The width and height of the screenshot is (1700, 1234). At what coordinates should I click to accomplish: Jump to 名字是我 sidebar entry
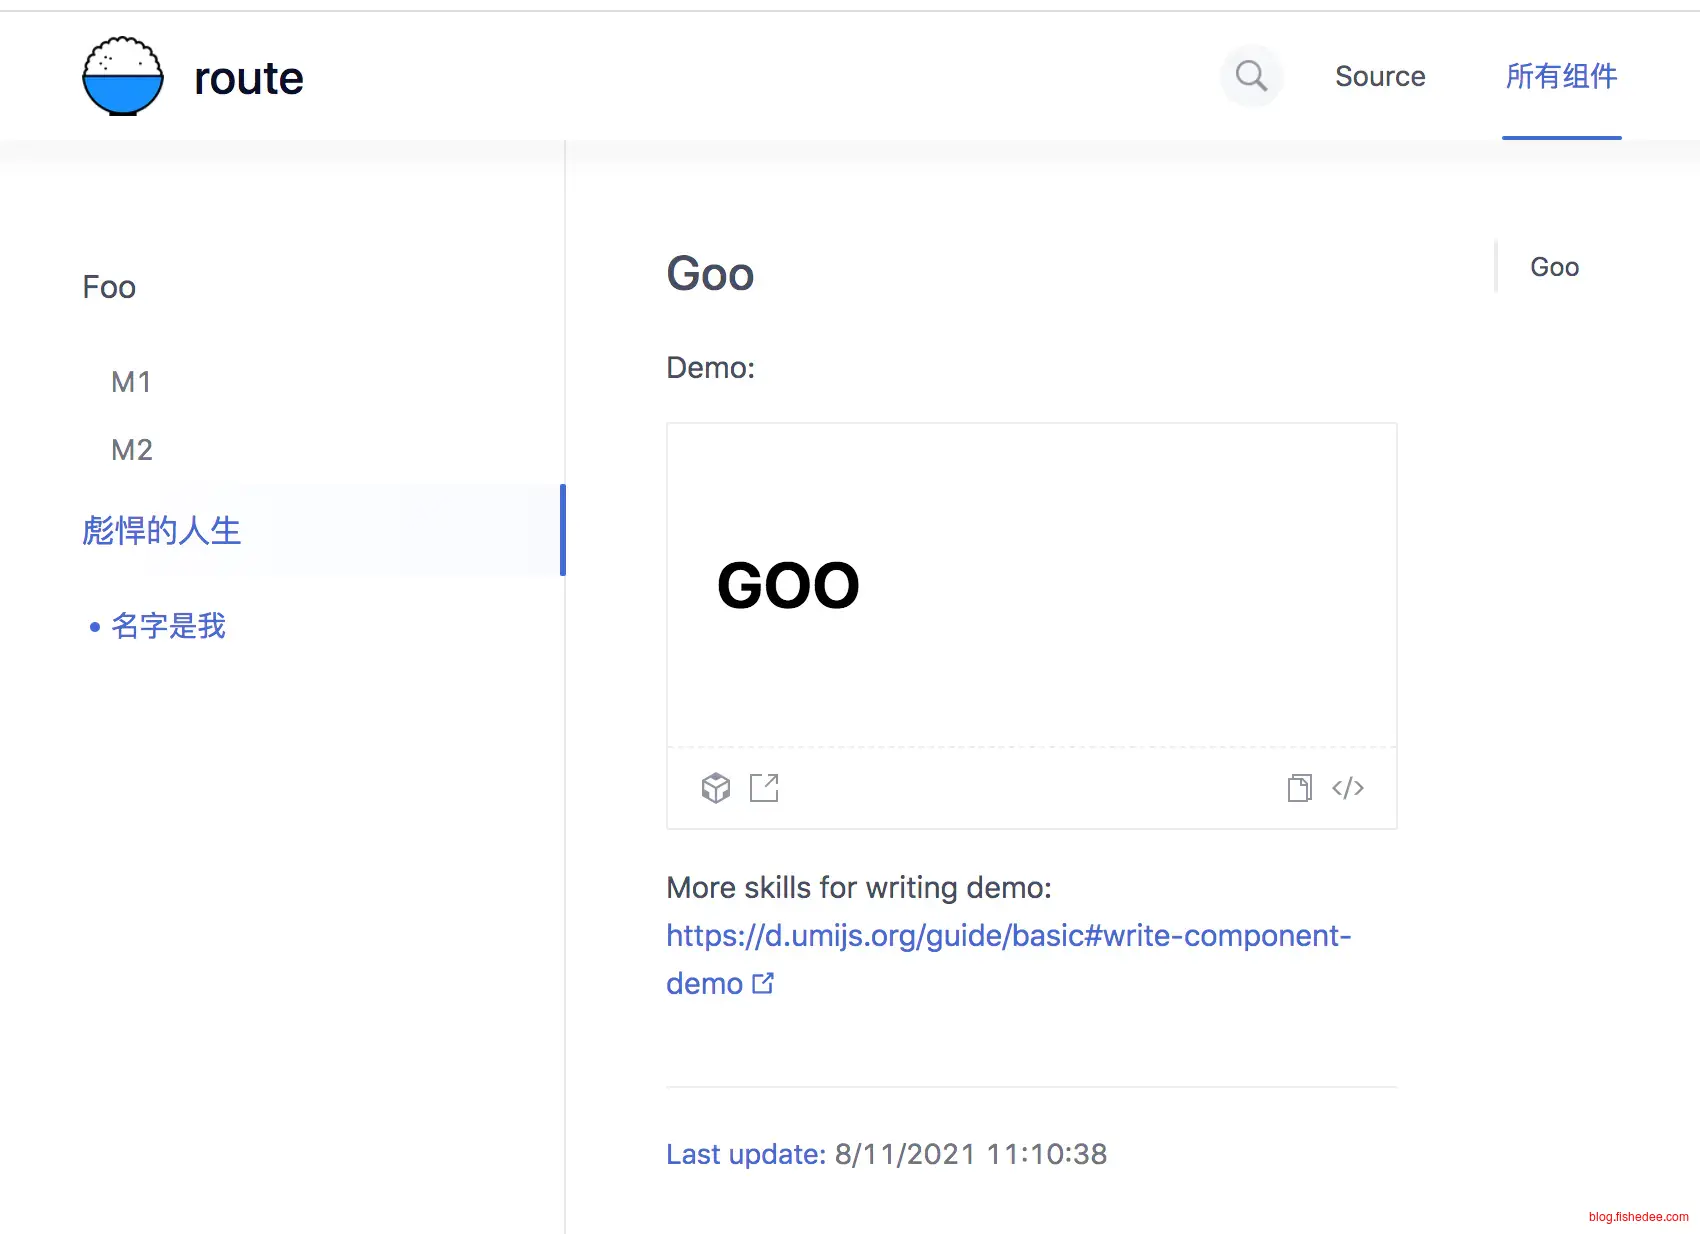[x=168, y=626]
